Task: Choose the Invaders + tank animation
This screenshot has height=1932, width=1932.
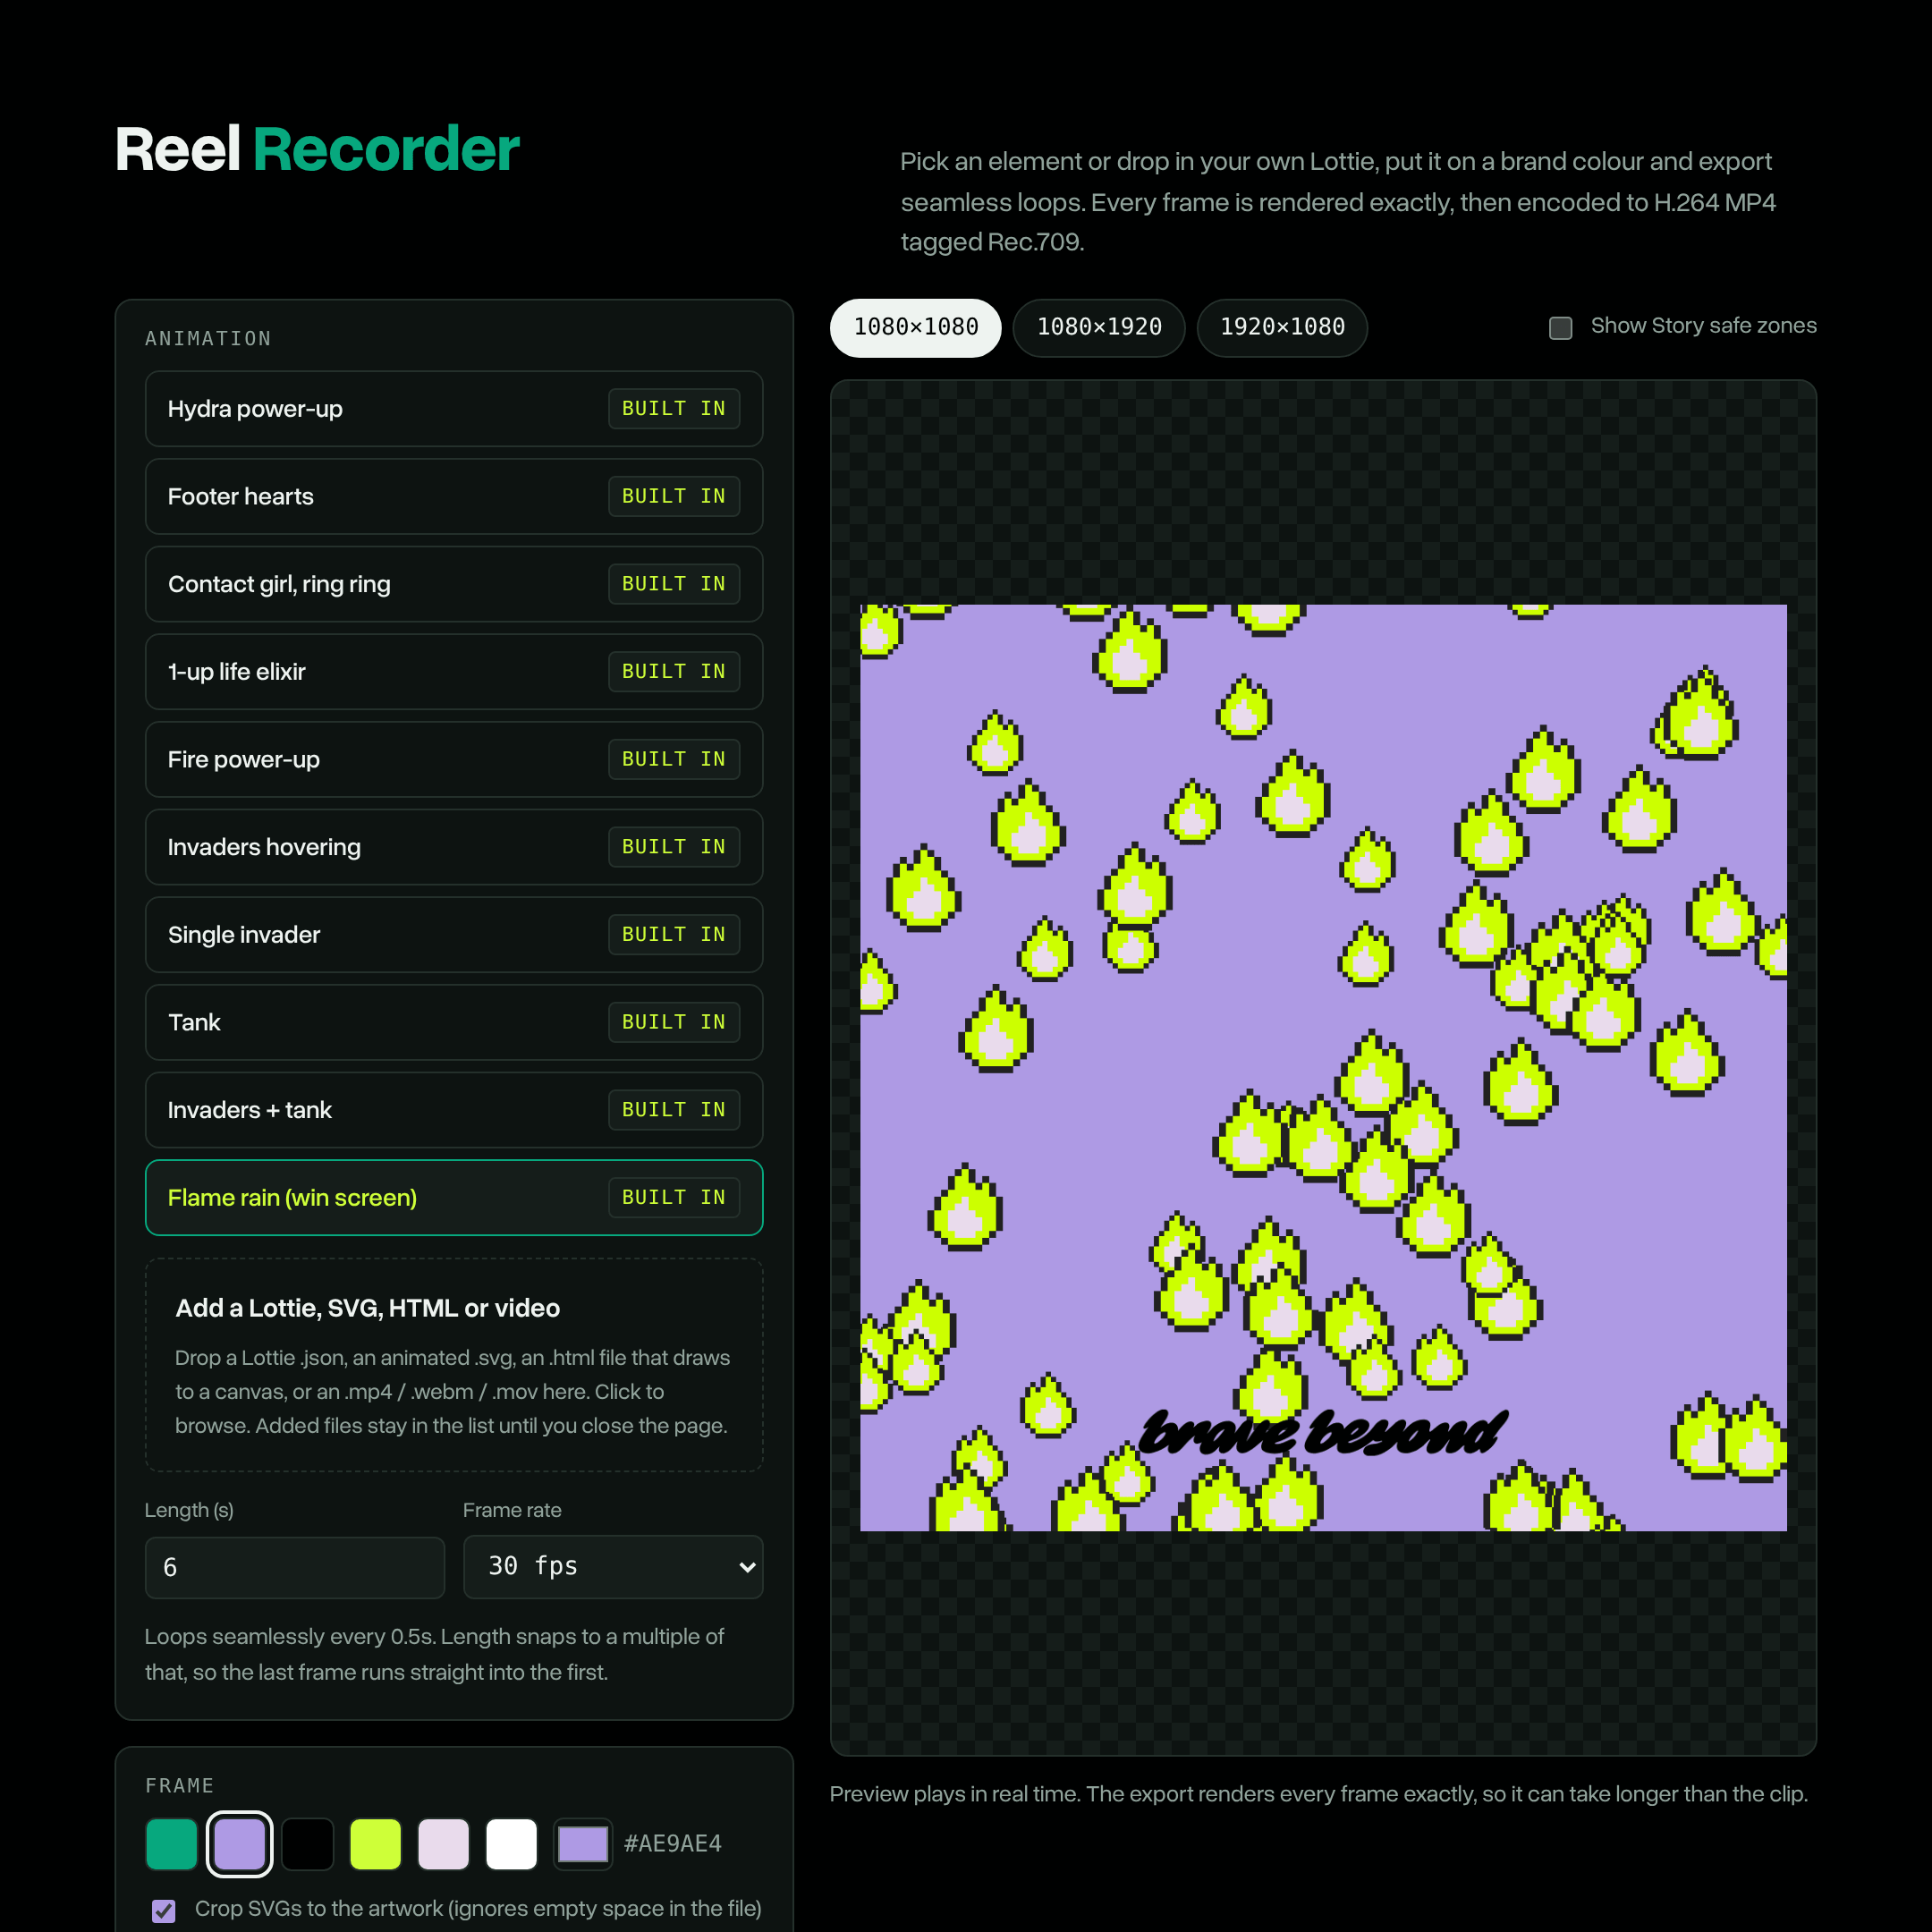Action: click(454, 1110)
